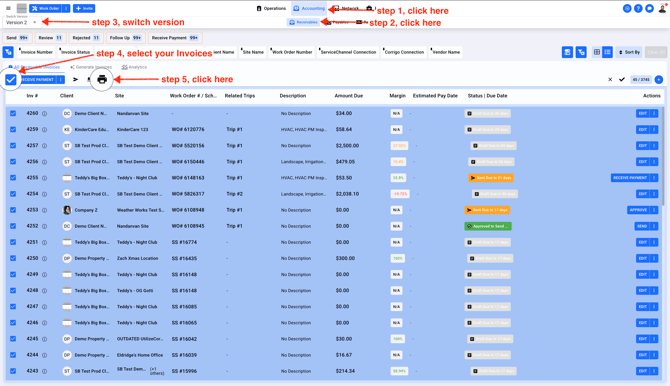Open the Switch Version dropdown
The image size is (670, 386).
[21, 22]
